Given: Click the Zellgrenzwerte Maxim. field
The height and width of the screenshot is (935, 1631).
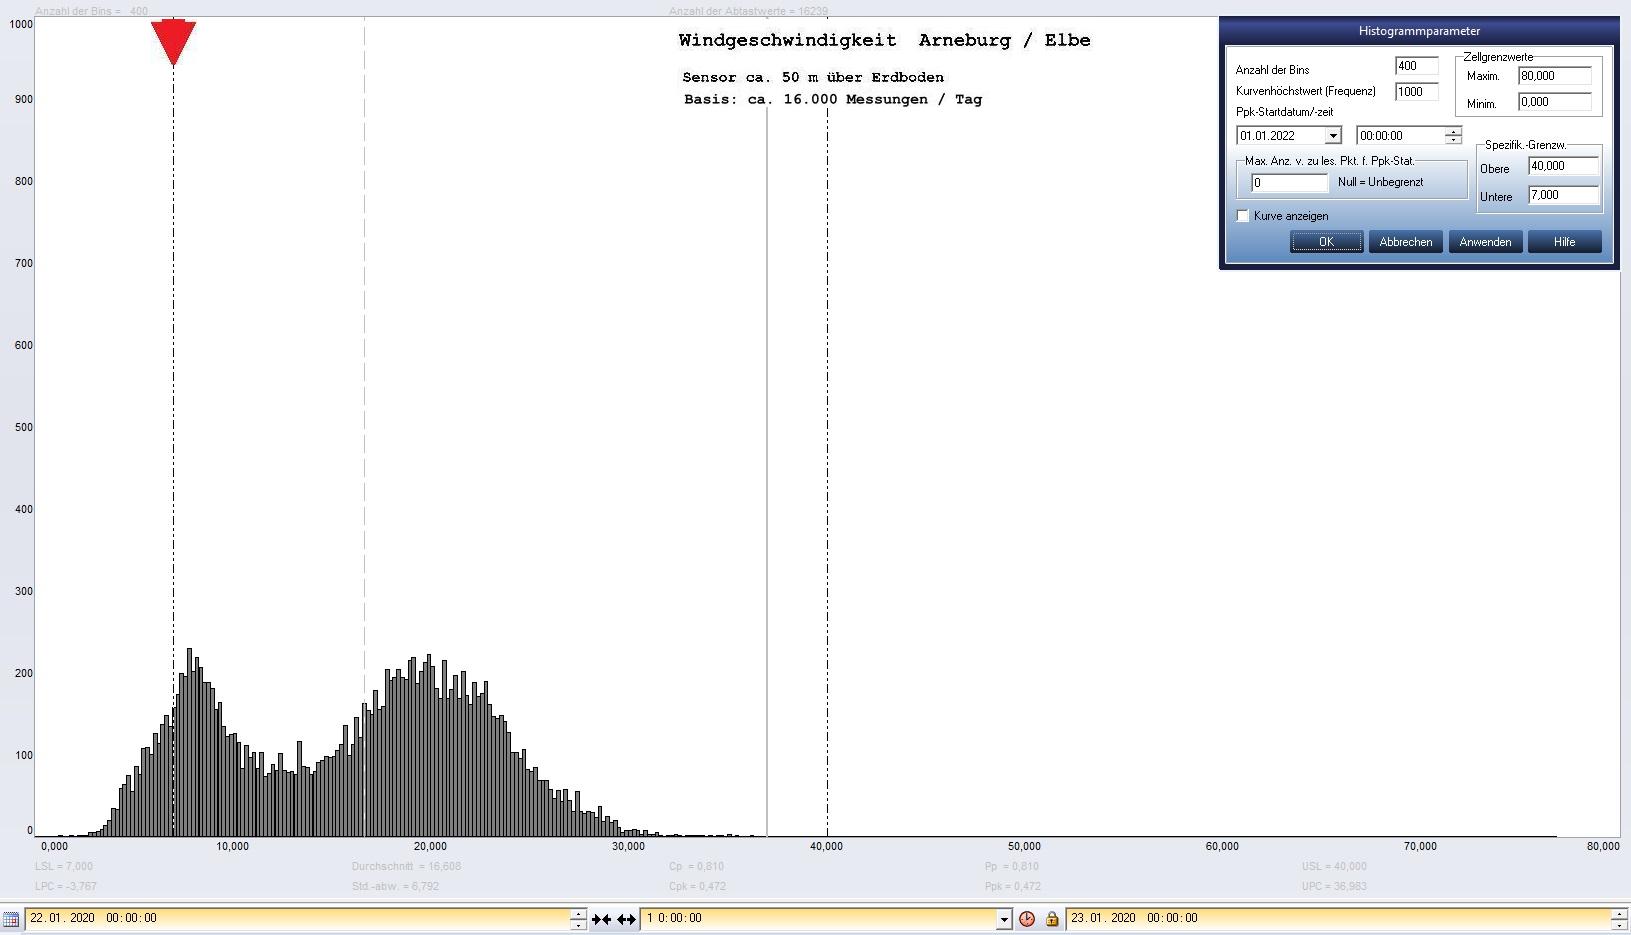Looking at the screenshot, I should tap(1554, 76).
